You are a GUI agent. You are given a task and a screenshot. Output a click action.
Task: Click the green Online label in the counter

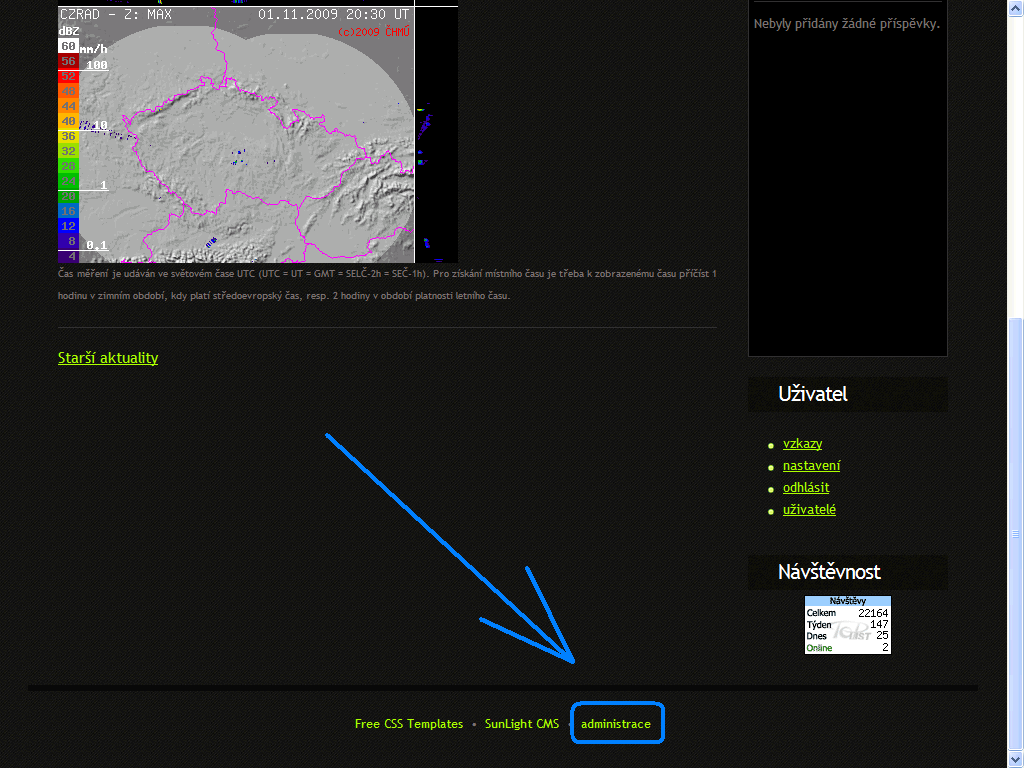pyautogui.click(x=819, y=648)
